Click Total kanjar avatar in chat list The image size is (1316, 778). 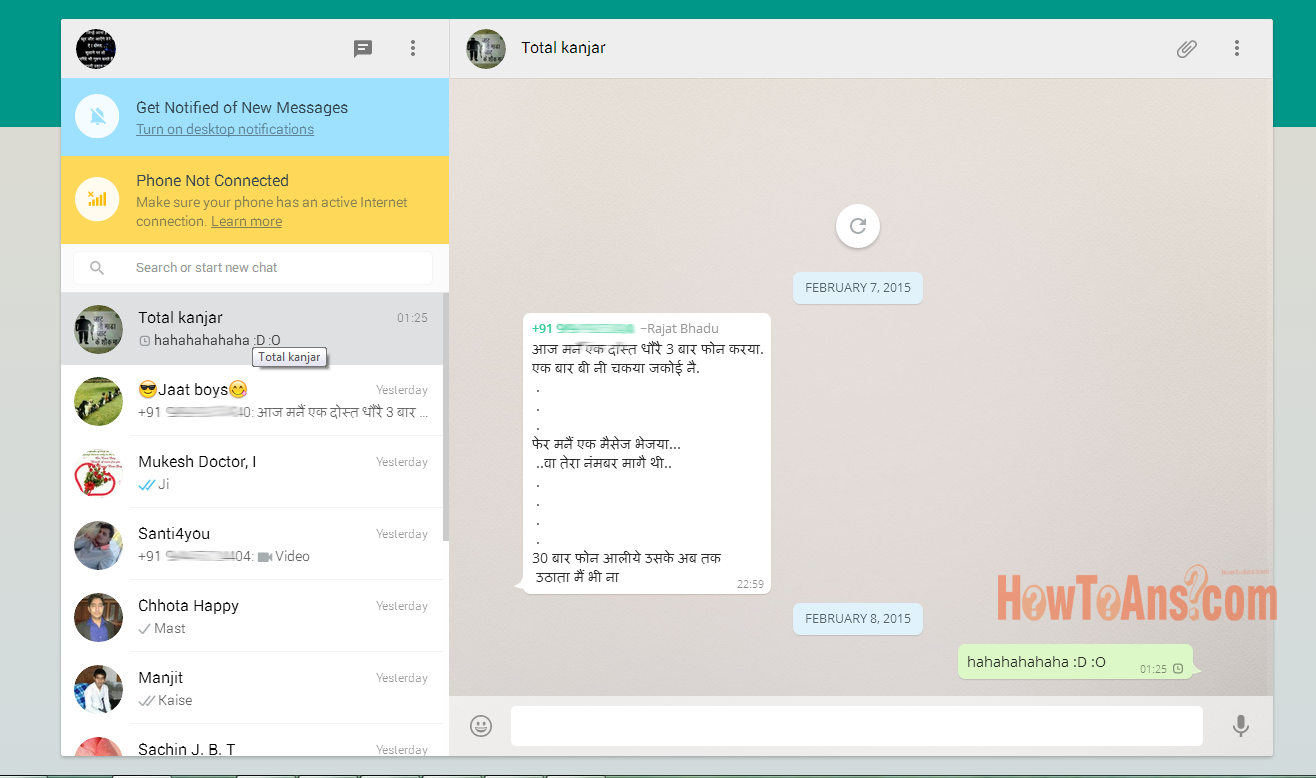98,329
